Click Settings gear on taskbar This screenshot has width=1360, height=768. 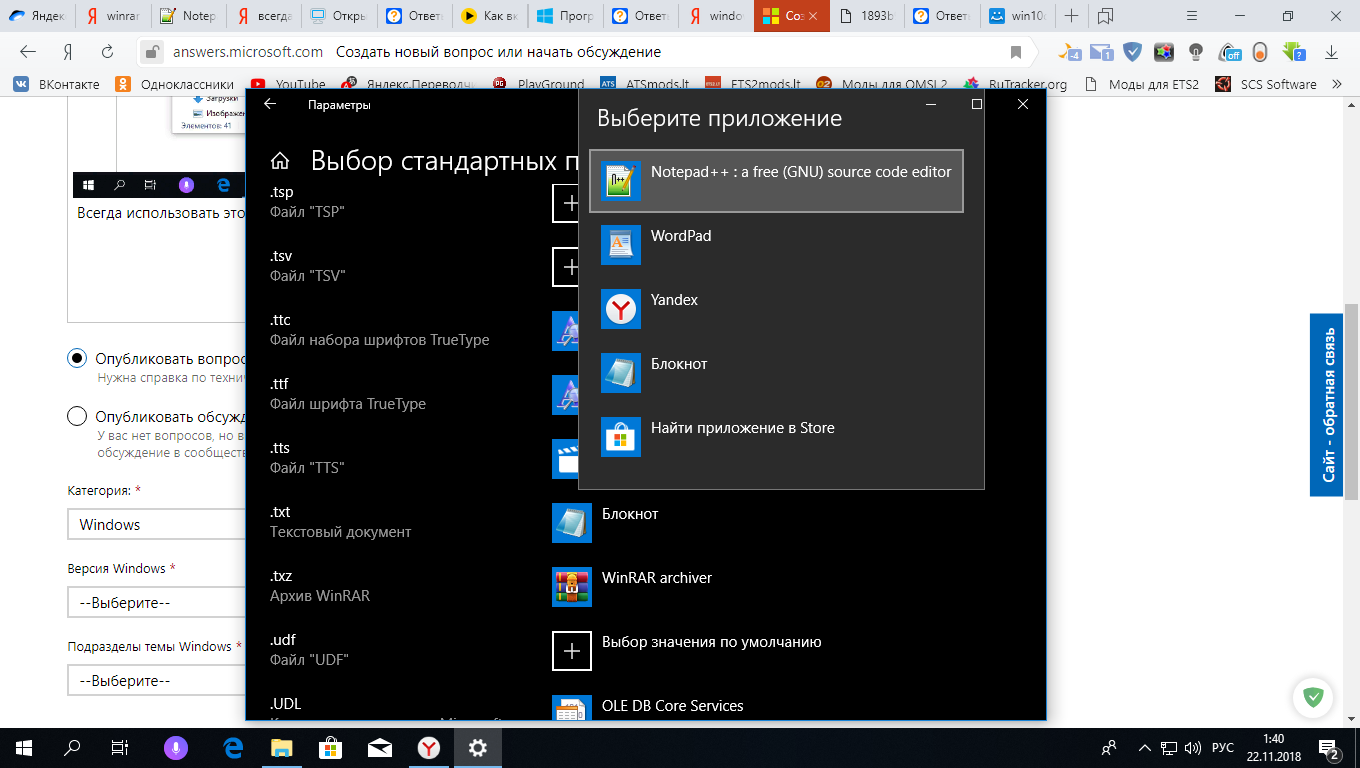pos(478,748)
